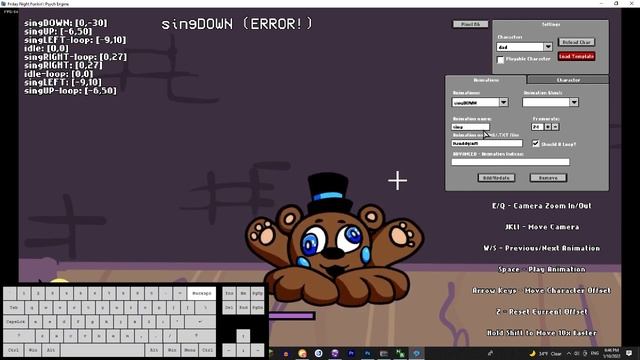Image resolution: width=640 pixels, height=360 pixels.
Task: Click the 'singDOWN (ERROR!)' animation title text
Action: [237, 24]
